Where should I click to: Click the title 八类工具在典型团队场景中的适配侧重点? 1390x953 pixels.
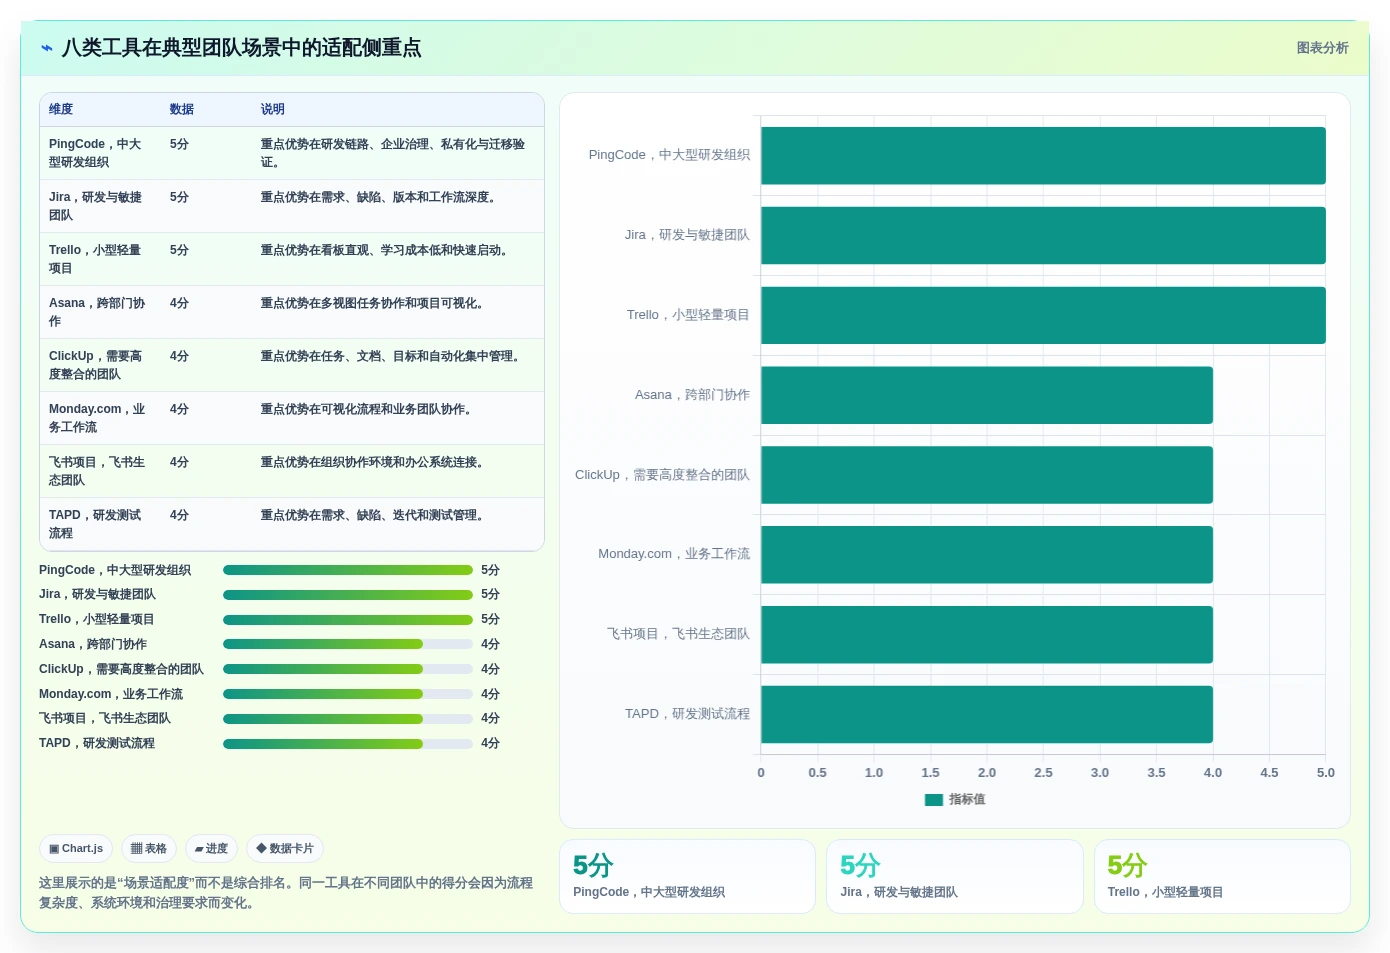click(241, 48)
